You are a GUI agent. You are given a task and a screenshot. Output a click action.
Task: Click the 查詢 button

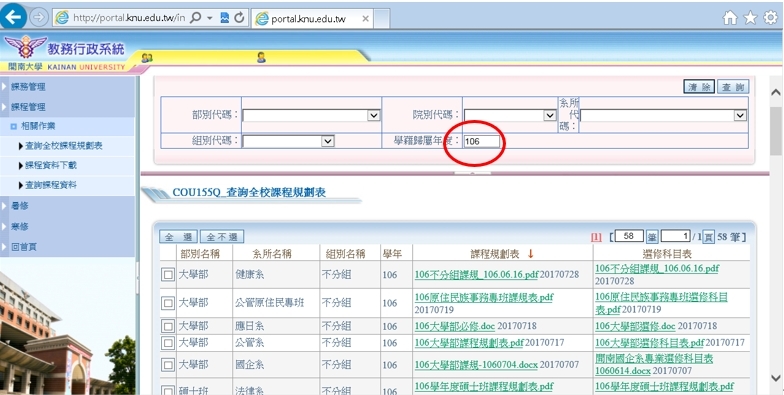point(733,87)
